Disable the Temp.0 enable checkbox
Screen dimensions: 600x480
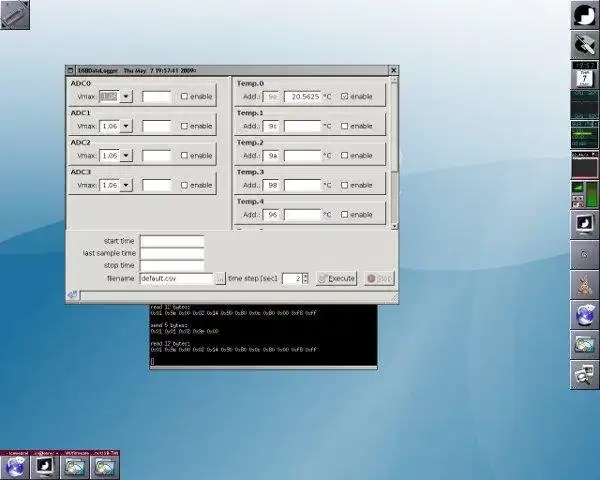344,96
